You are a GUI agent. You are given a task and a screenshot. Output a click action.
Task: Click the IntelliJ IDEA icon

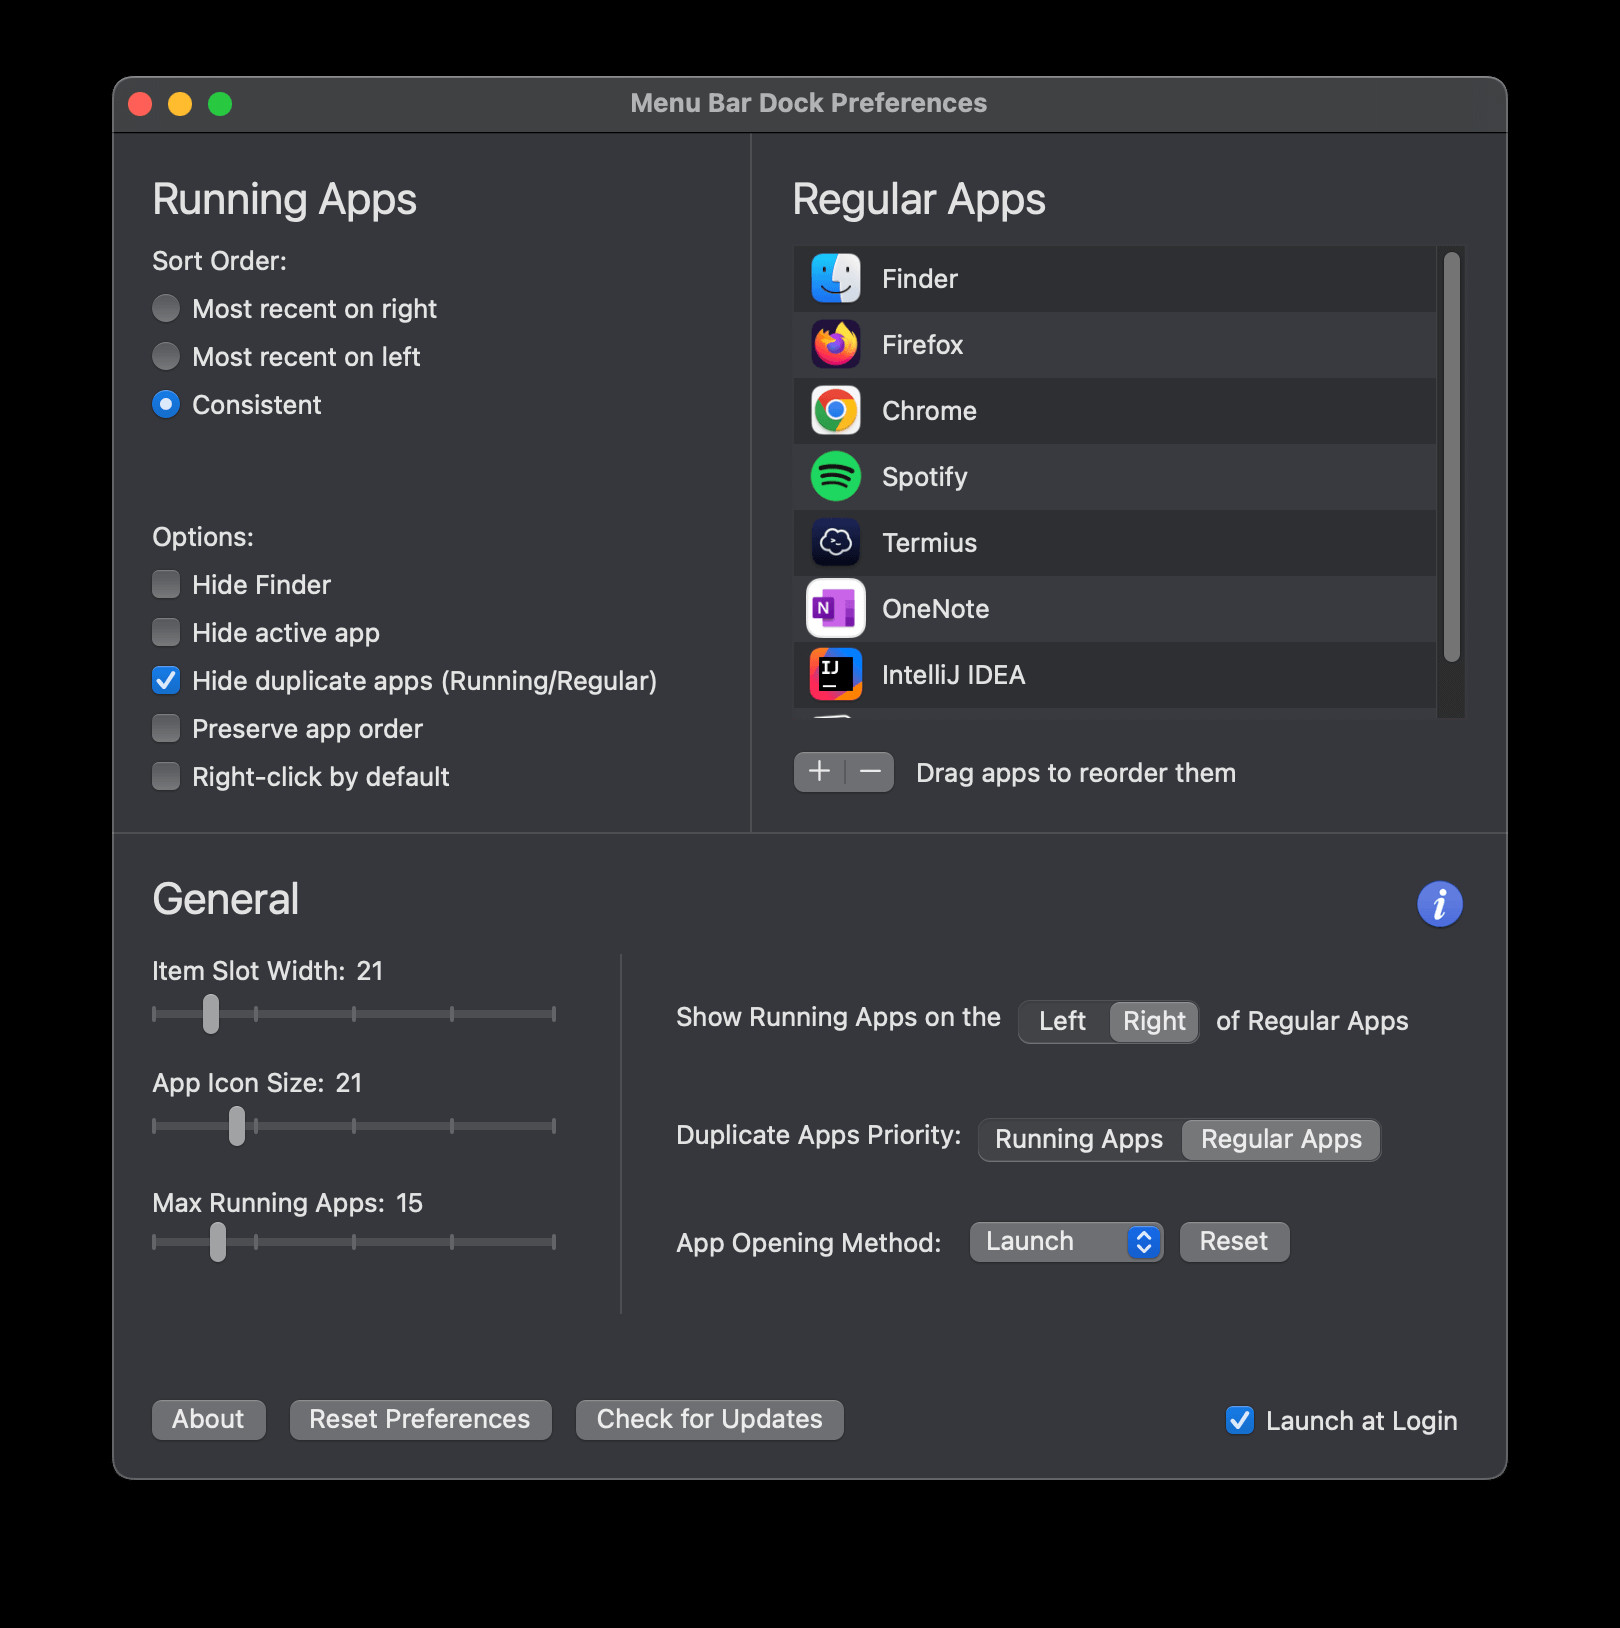coord(836,674)
